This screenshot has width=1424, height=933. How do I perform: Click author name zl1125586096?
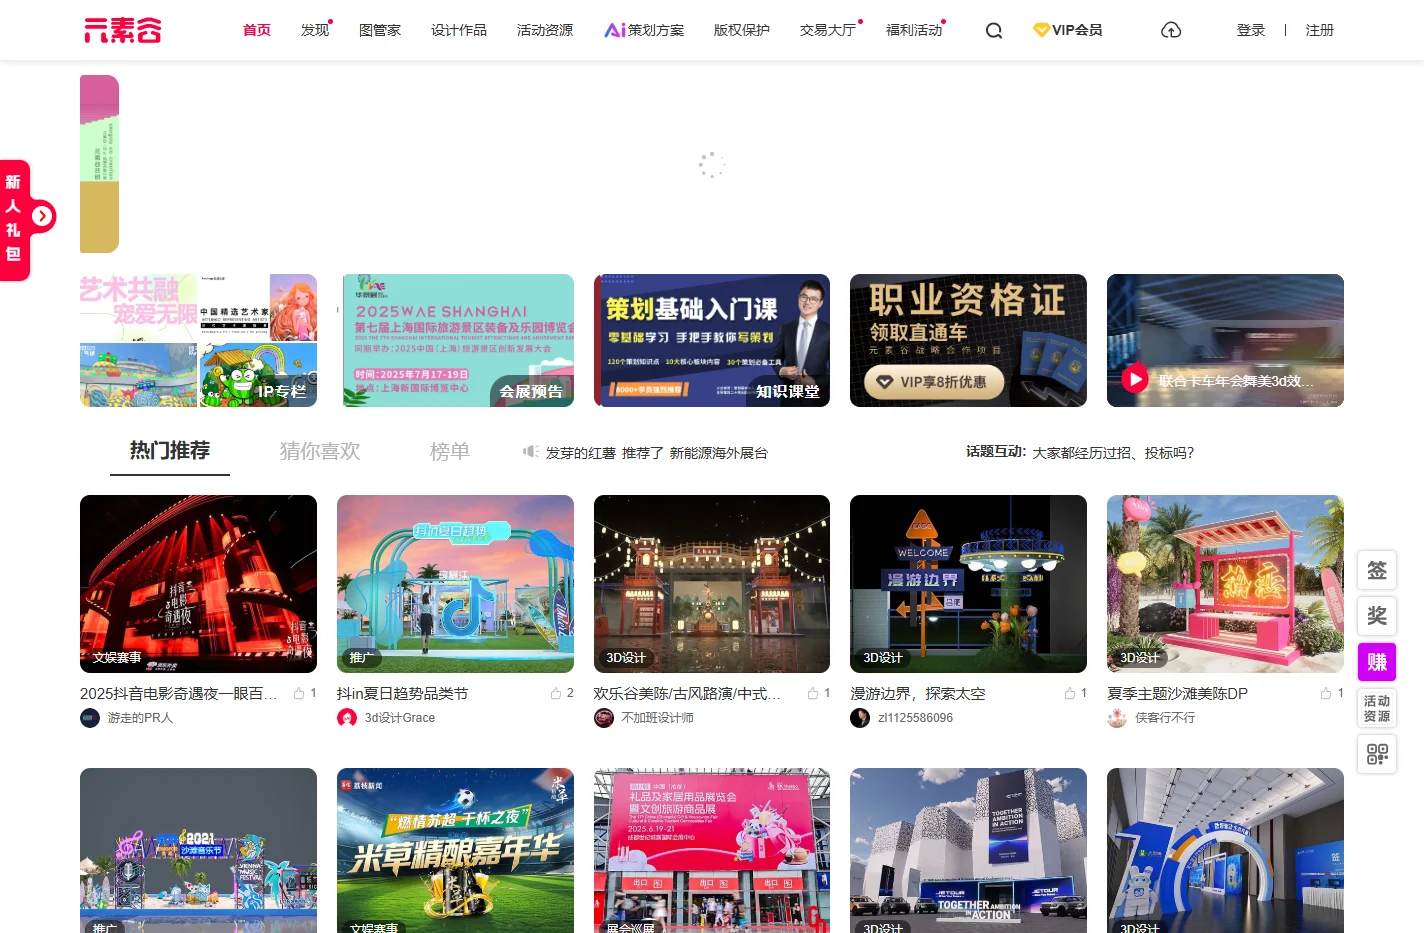[x=915, y=718]
